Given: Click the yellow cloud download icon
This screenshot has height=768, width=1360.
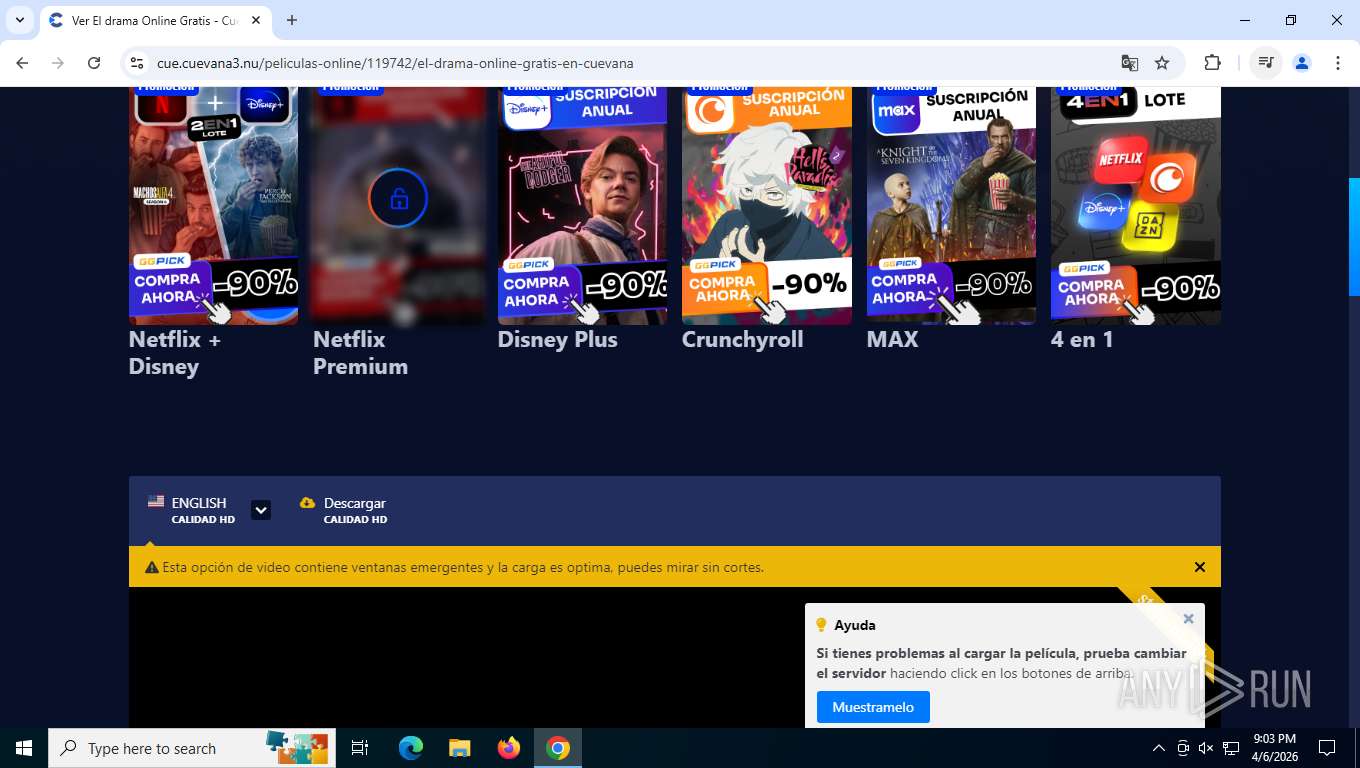Looking at the screenshot, I should (307, 503).
